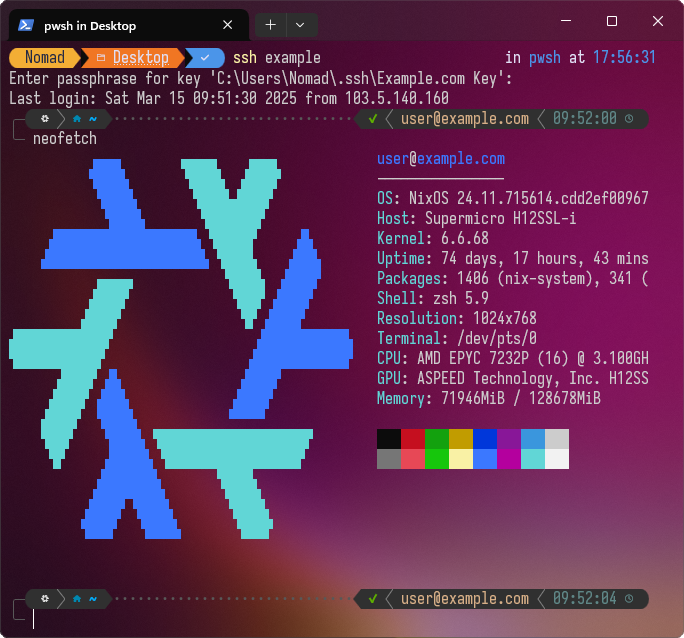The image size is (684, 638).
Task: Click the CPU: AMD EPYC 7232P line
Action: click(x=513, y=358)
